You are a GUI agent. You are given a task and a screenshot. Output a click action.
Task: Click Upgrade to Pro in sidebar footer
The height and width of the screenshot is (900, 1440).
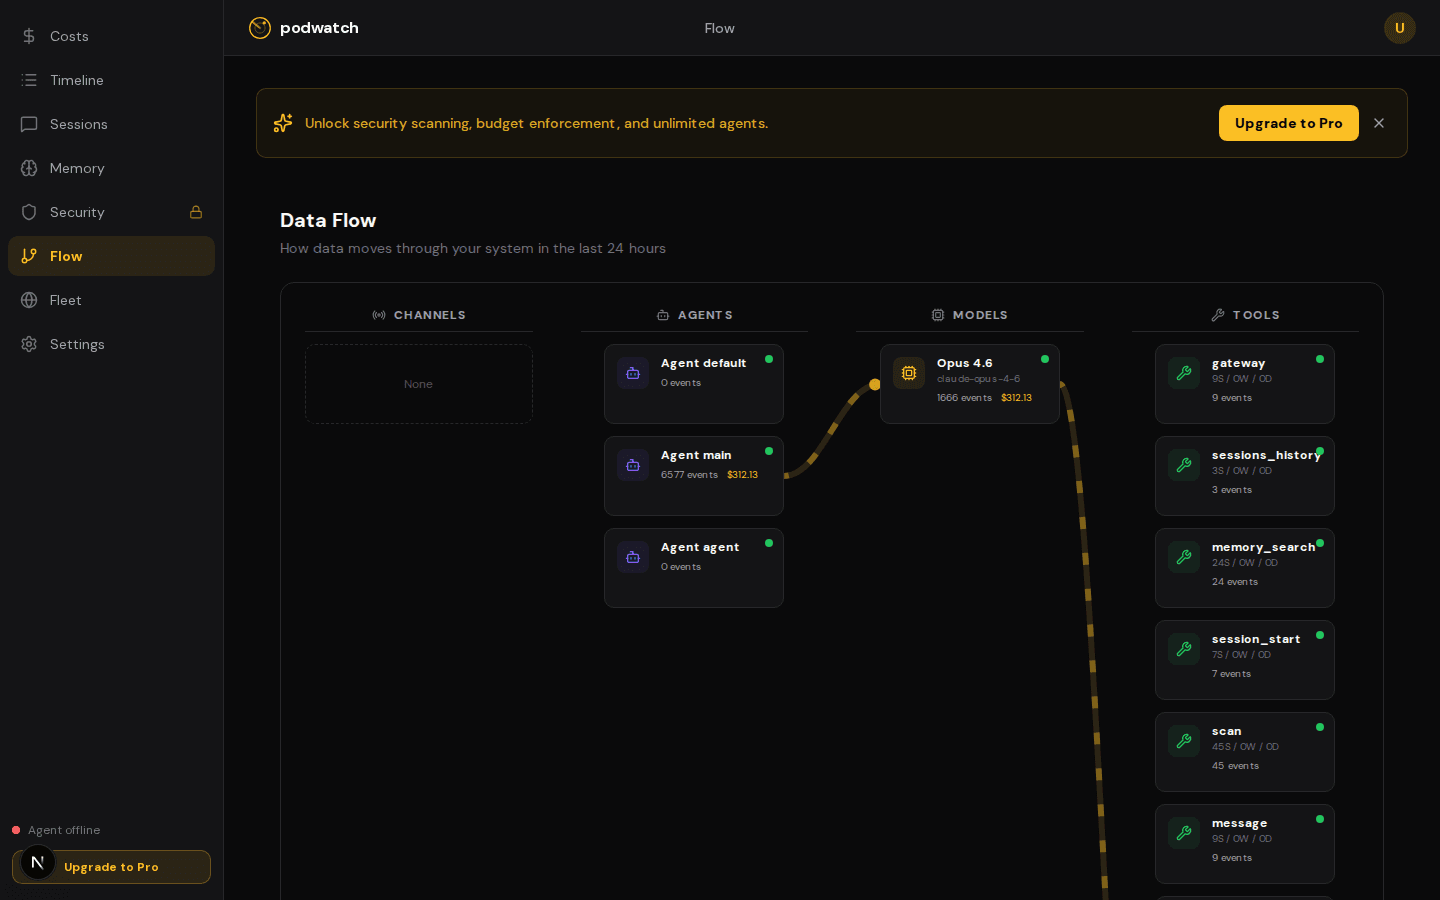(x=111, y=867)
